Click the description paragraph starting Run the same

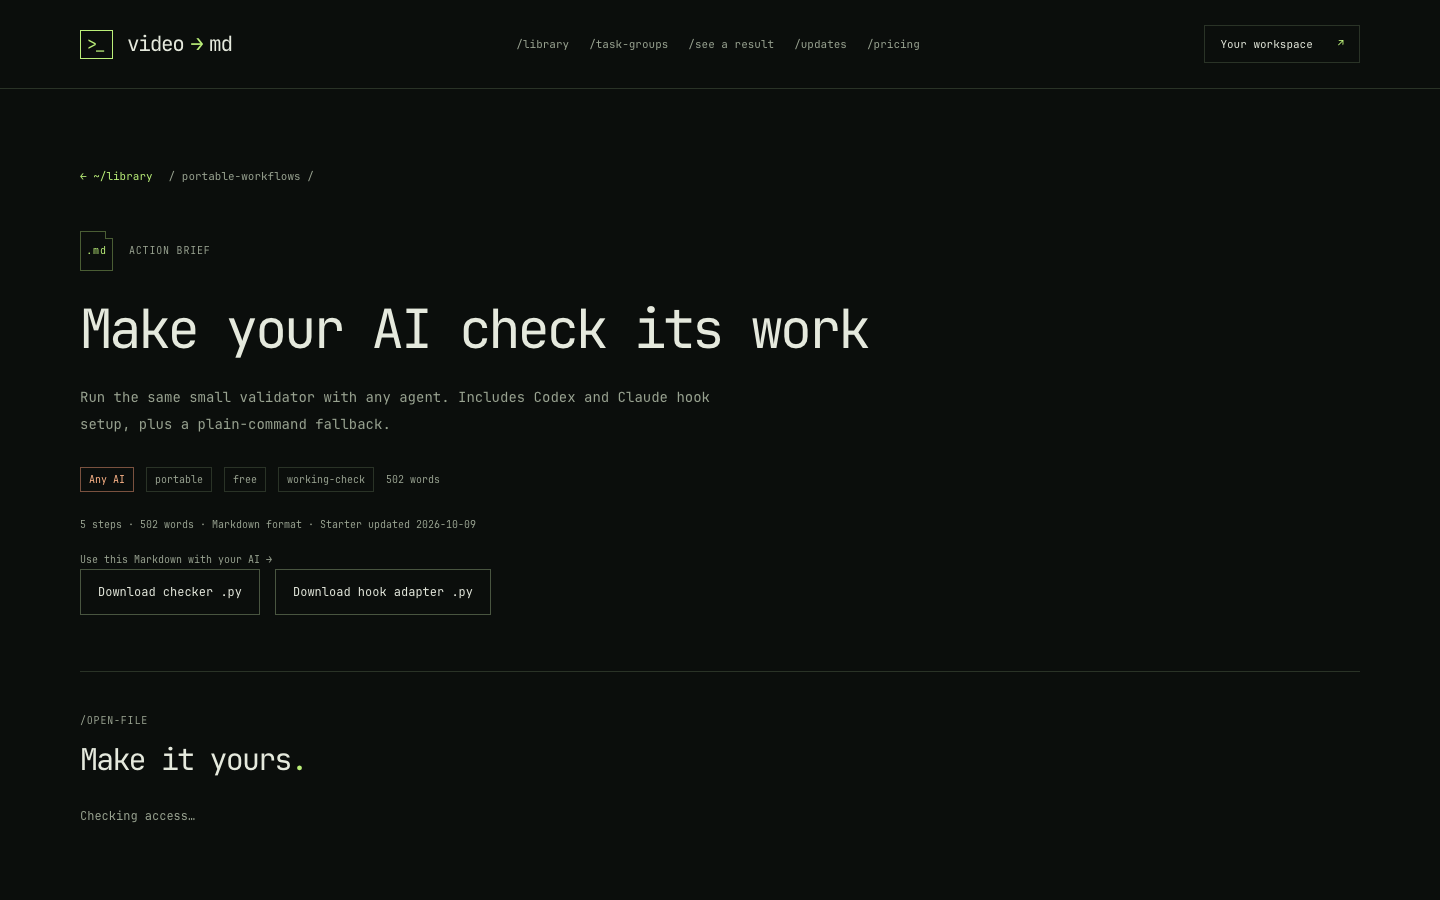coord(395,411)
